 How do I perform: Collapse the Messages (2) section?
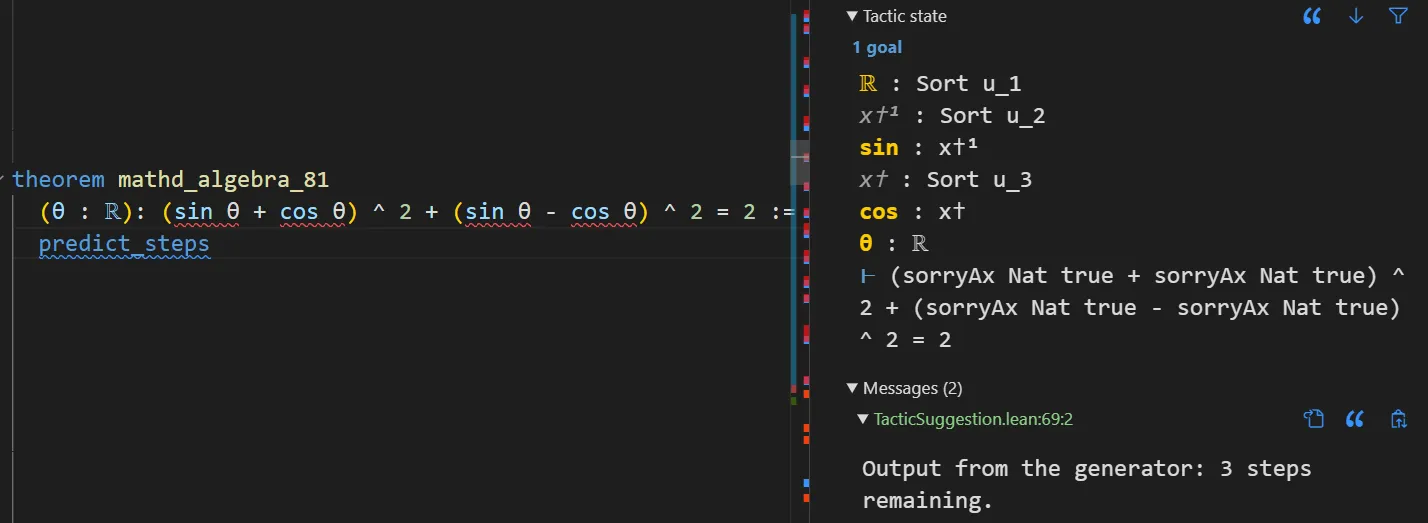(852, 388)
